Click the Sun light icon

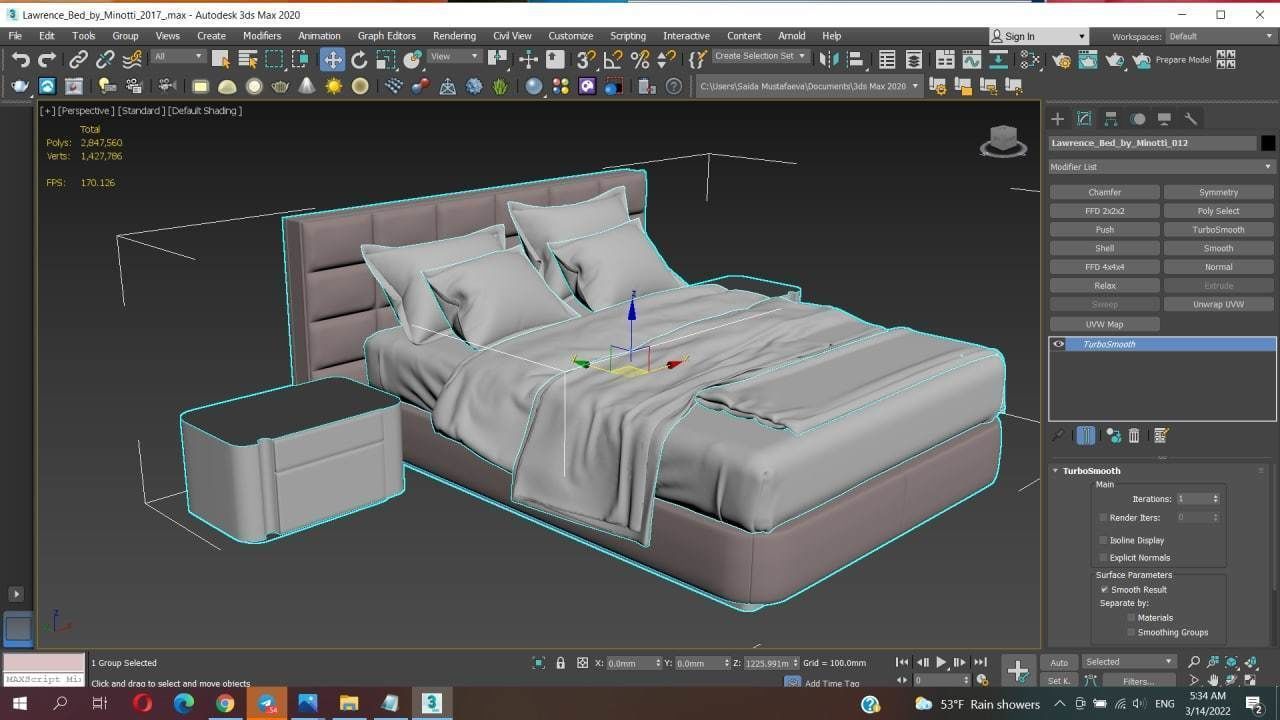pyautogui.click(x=333, y=86)
